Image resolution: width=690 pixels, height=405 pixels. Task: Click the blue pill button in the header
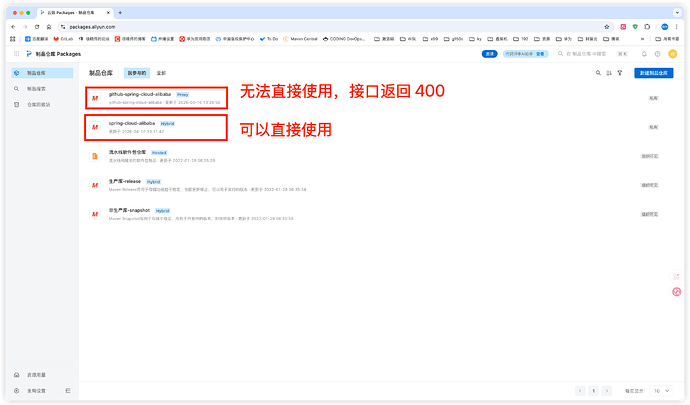pos(489,54)
